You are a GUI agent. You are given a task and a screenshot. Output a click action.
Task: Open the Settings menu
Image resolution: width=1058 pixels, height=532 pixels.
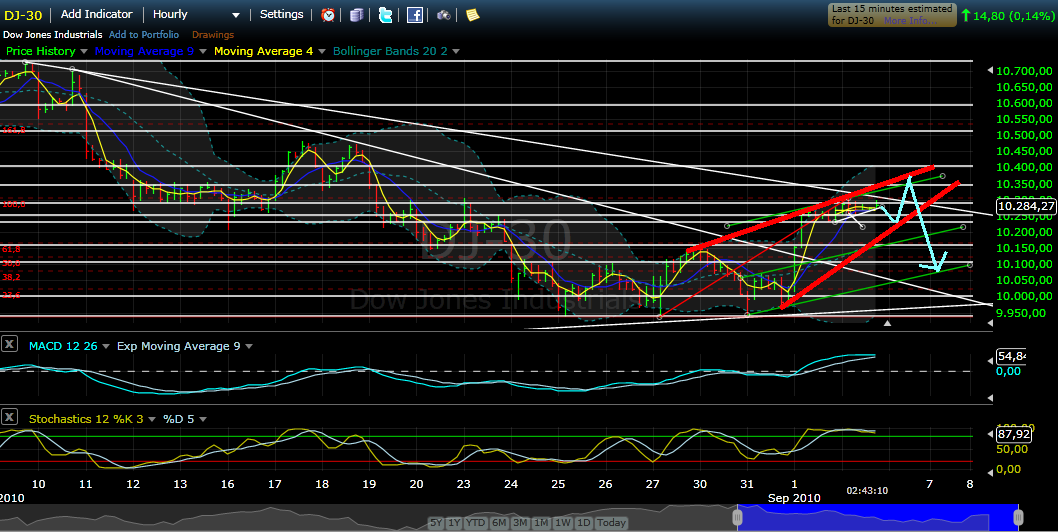click(281, 14)
